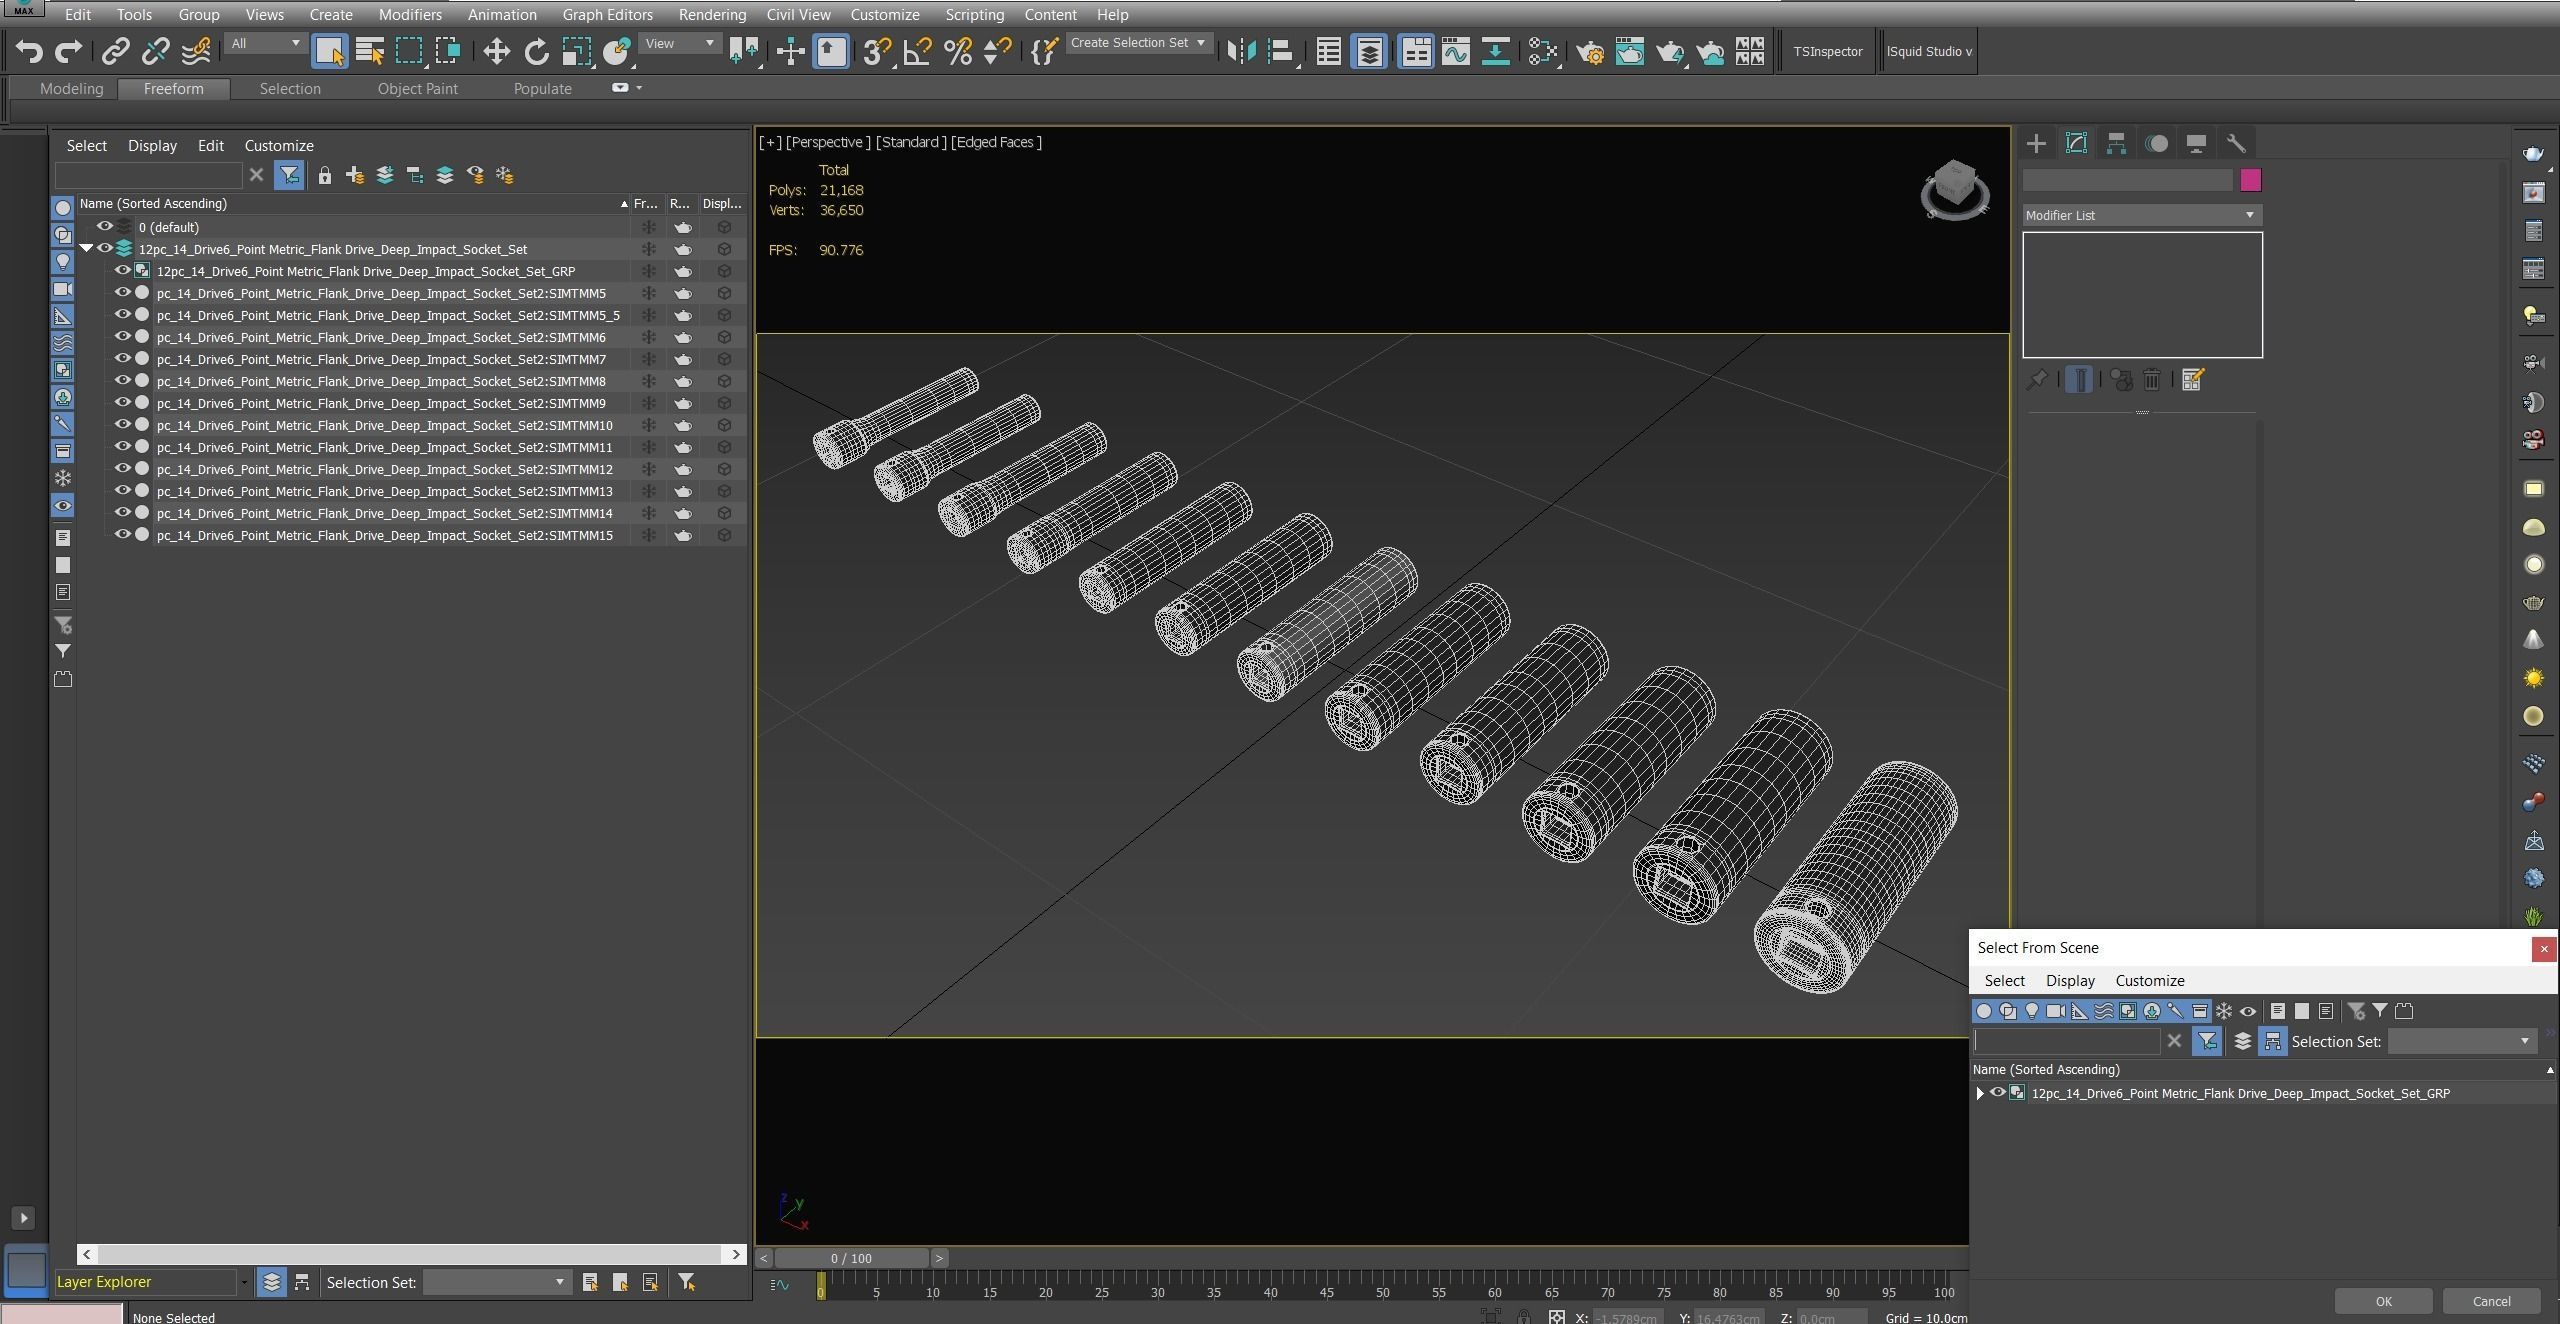This screenshot has width=2560, height=1324.
Task: Toggle frozen state of SIMTMM6 row
Action: pos(648,337)
